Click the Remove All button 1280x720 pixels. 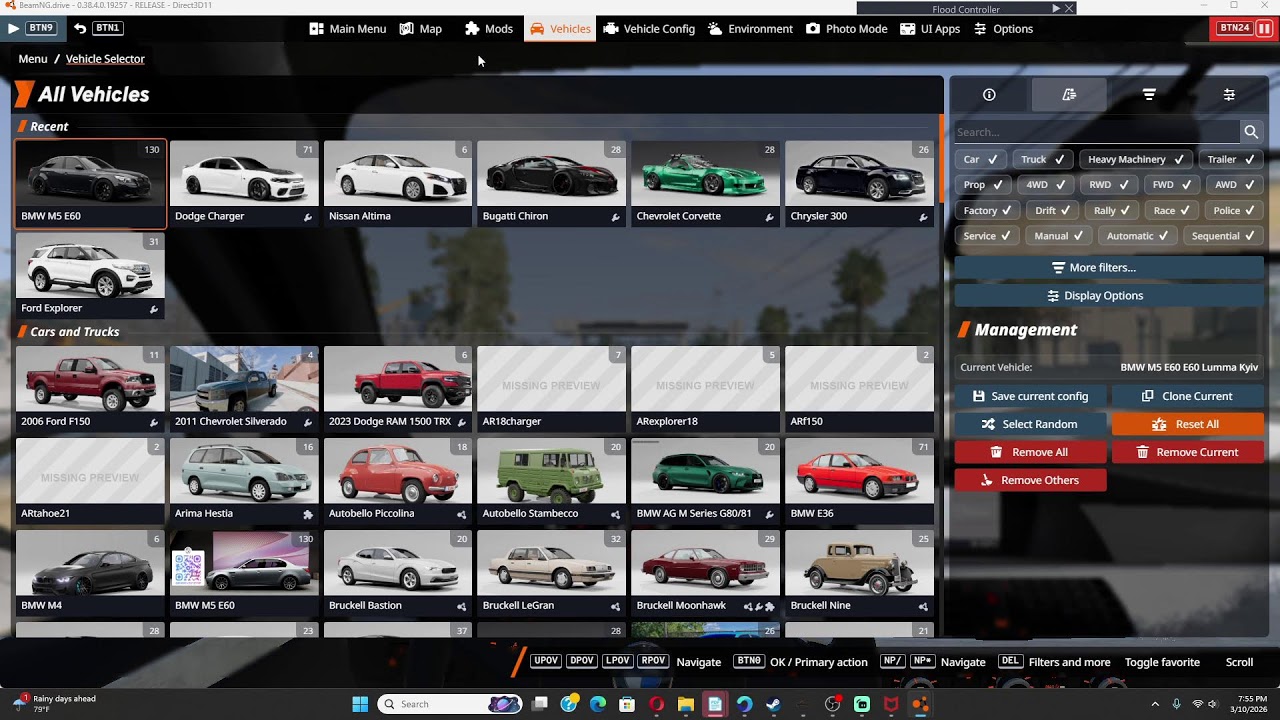tap(1030, 452)
